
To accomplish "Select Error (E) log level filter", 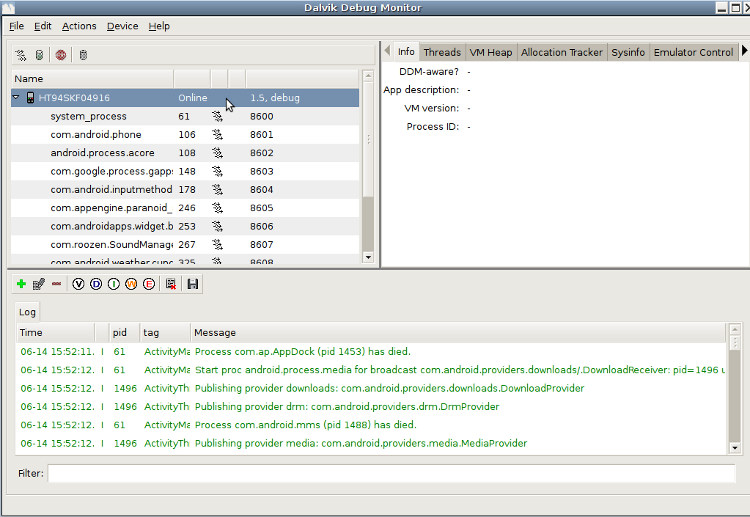I will point(149,284).
